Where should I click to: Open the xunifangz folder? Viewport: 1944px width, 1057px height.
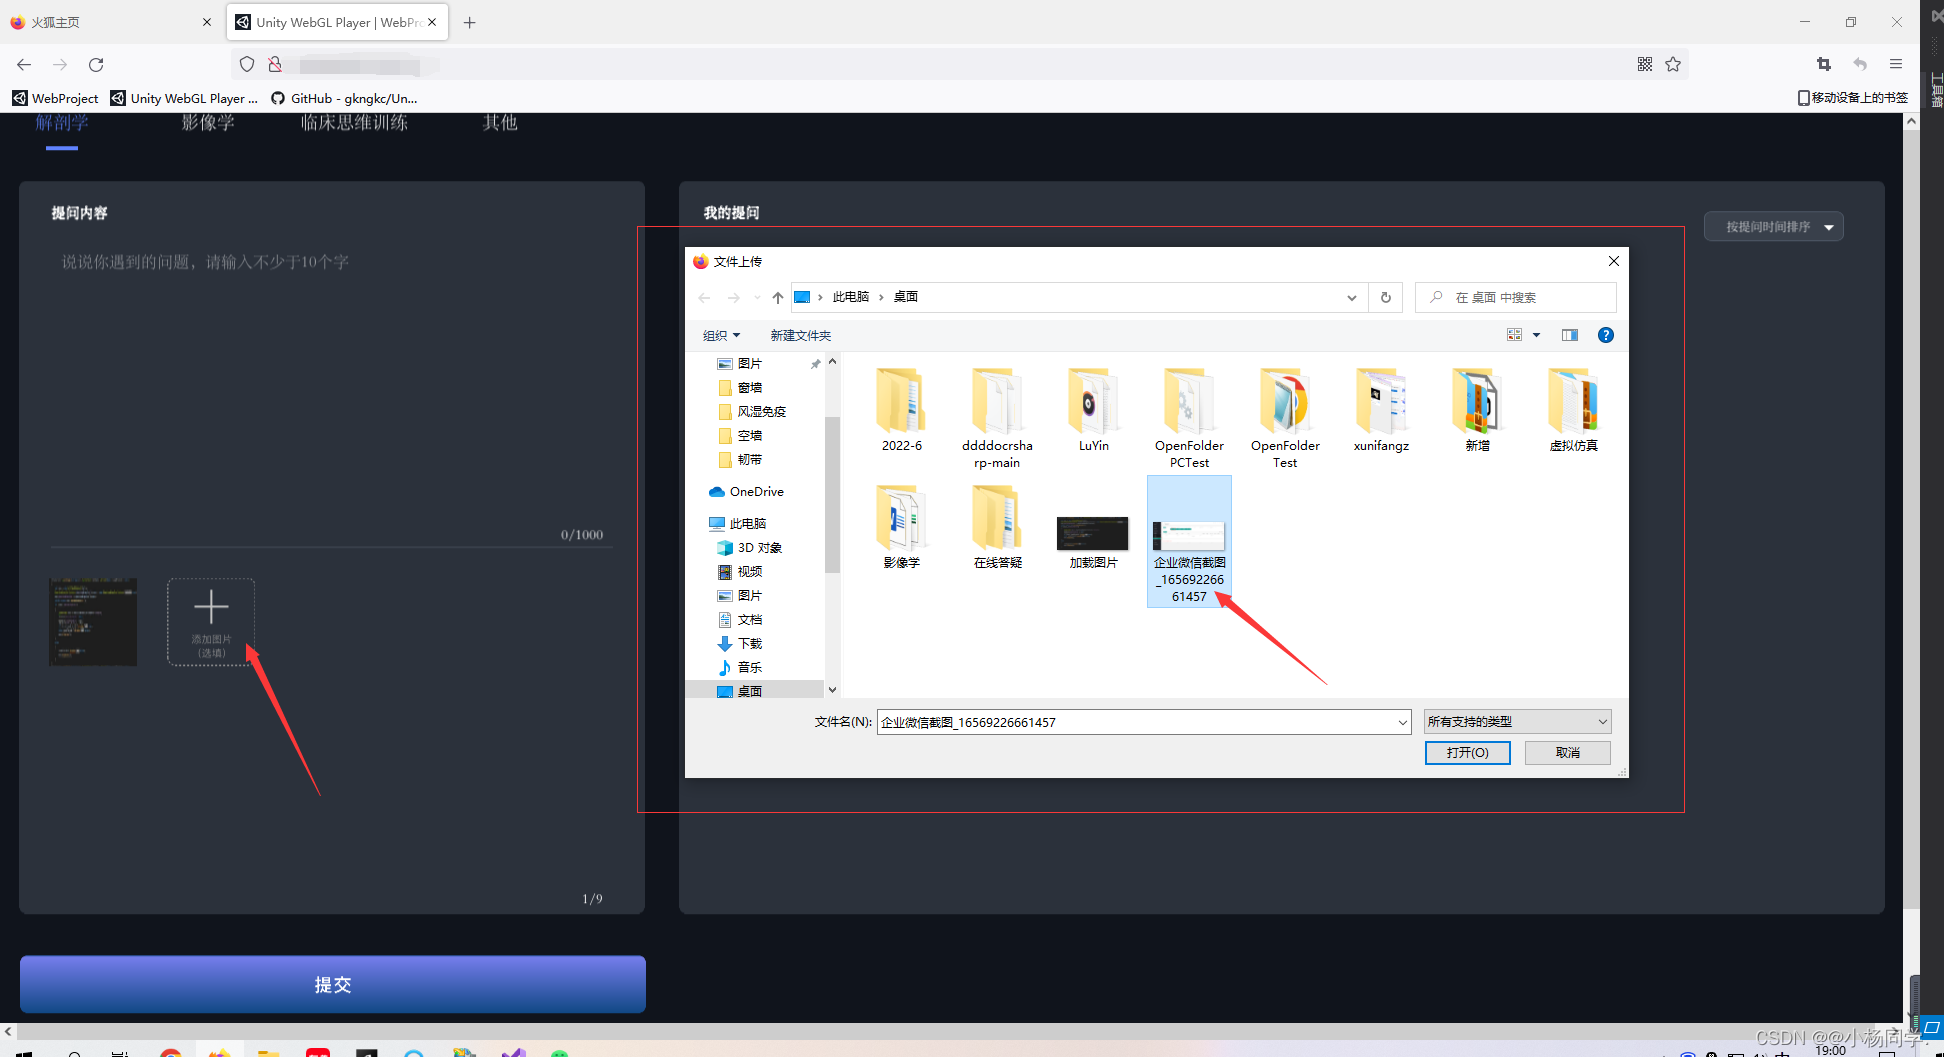pos(1381,410)
